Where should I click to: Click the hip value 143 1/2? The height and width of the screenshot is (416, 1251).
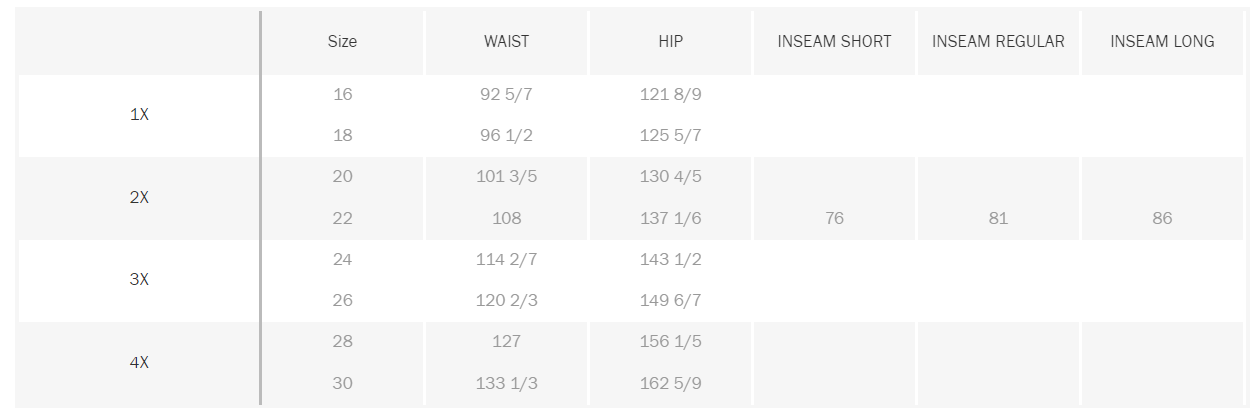click(x=670, y=259)
